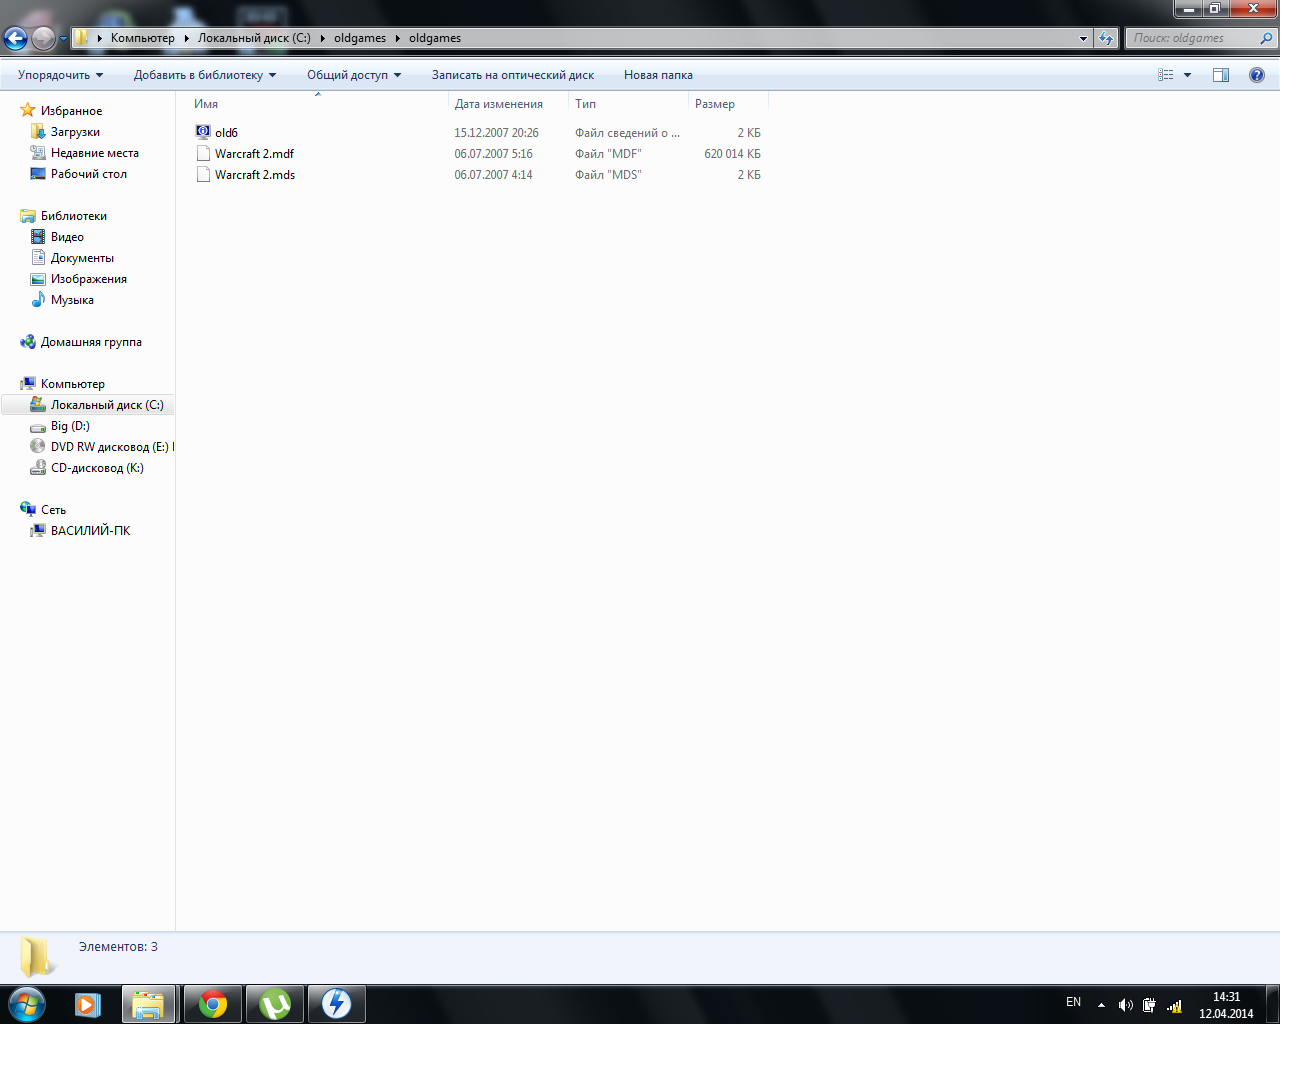This screenshot has height=1070, width=1298.
Task: Toggle the preview pane button
Action: [1221, 75]
